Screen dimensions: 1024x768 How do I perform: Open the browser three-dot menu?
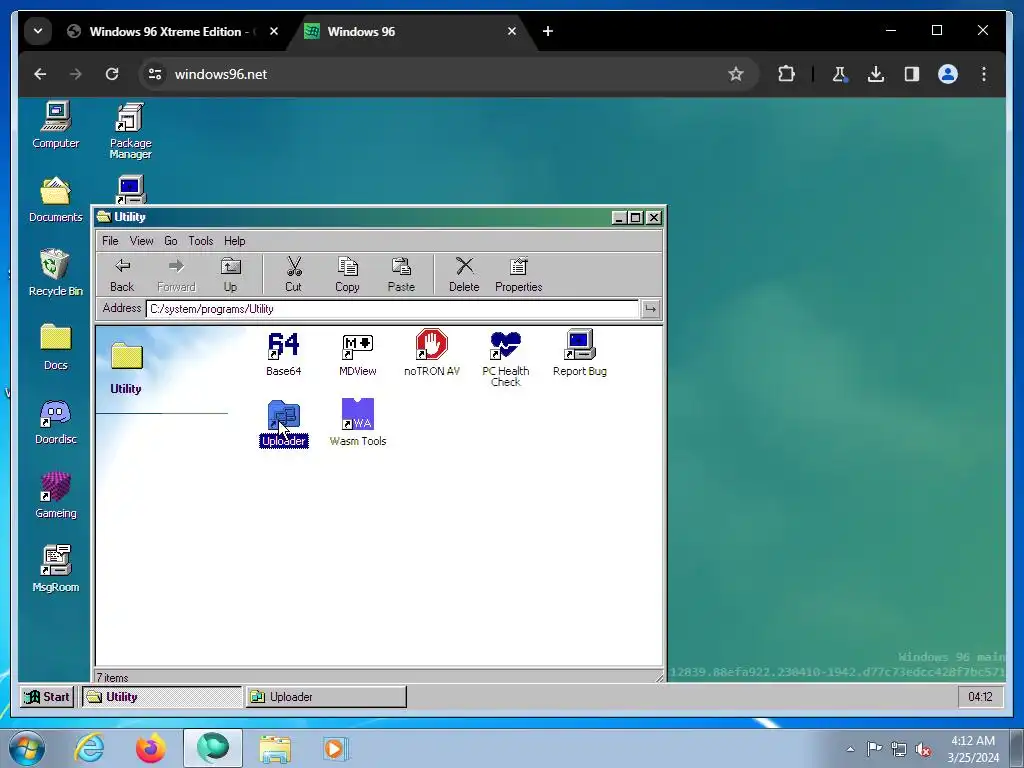point(984,74)
